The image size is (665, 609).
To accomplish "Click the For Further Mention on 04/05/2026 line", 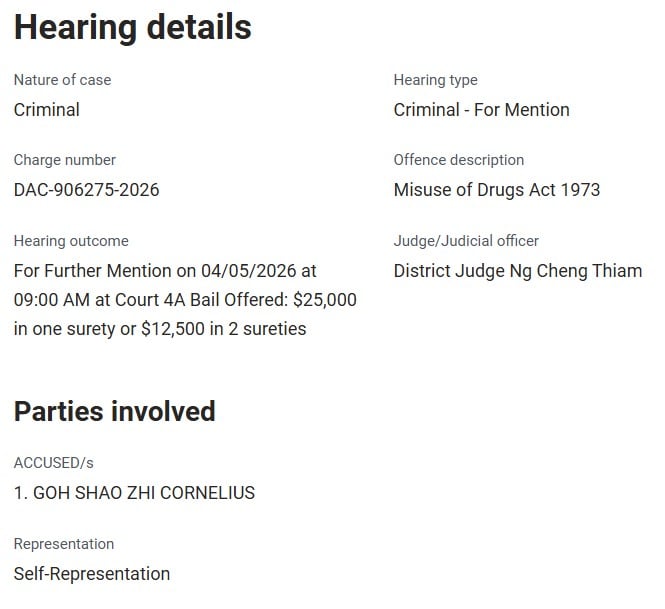I will coord(165,271).
